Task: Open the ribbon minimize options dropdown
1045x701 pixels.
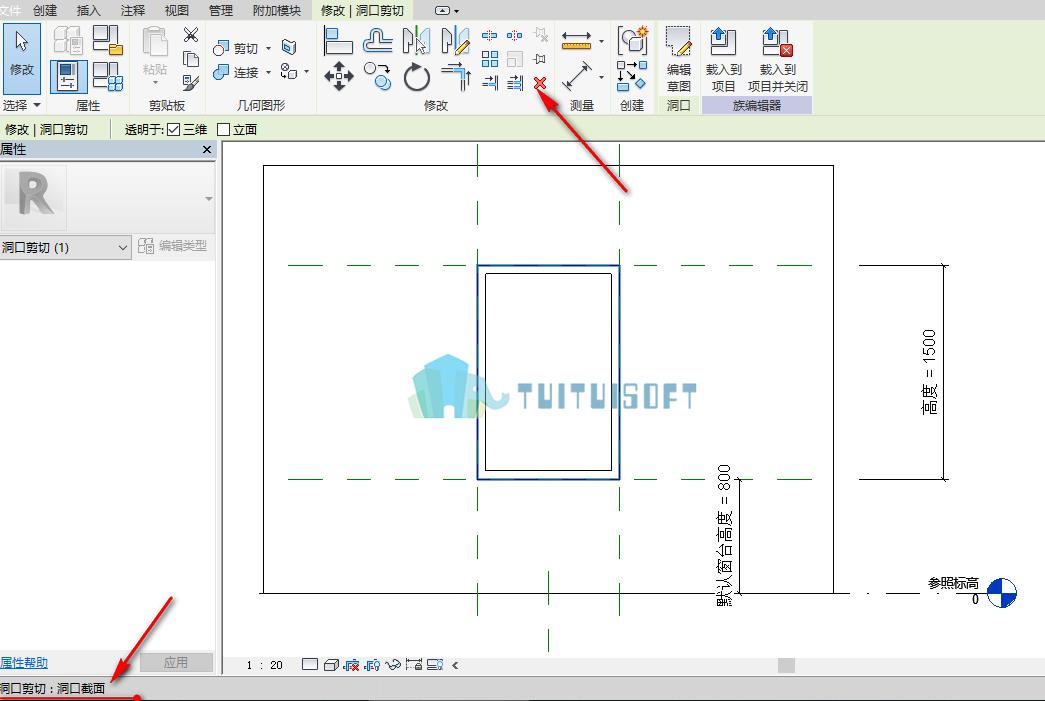Action: 457,11
